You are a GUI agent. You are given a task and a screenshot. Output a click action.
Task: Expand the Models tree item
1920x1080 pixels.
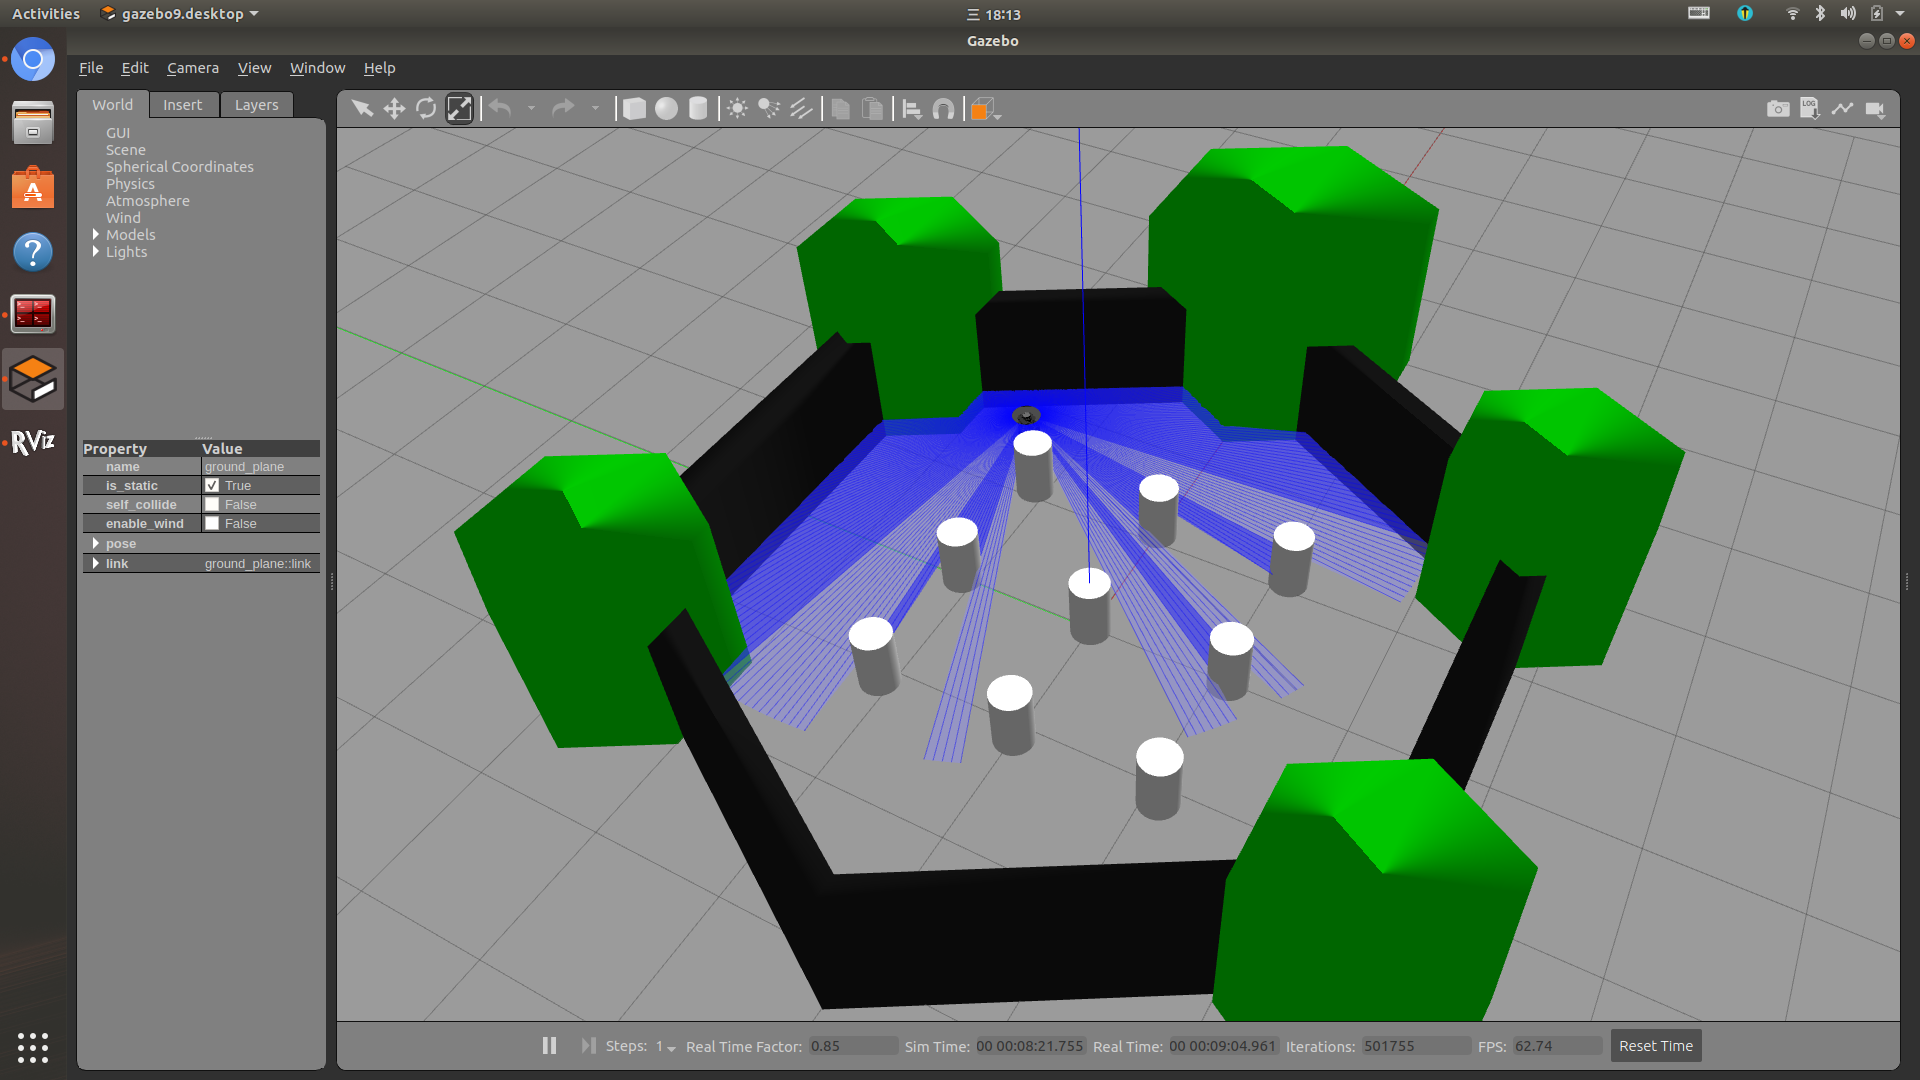[96, 235]
